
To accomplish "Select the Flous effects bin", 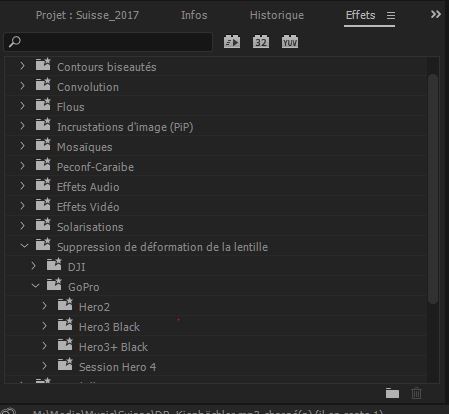I will pos(216,107).
